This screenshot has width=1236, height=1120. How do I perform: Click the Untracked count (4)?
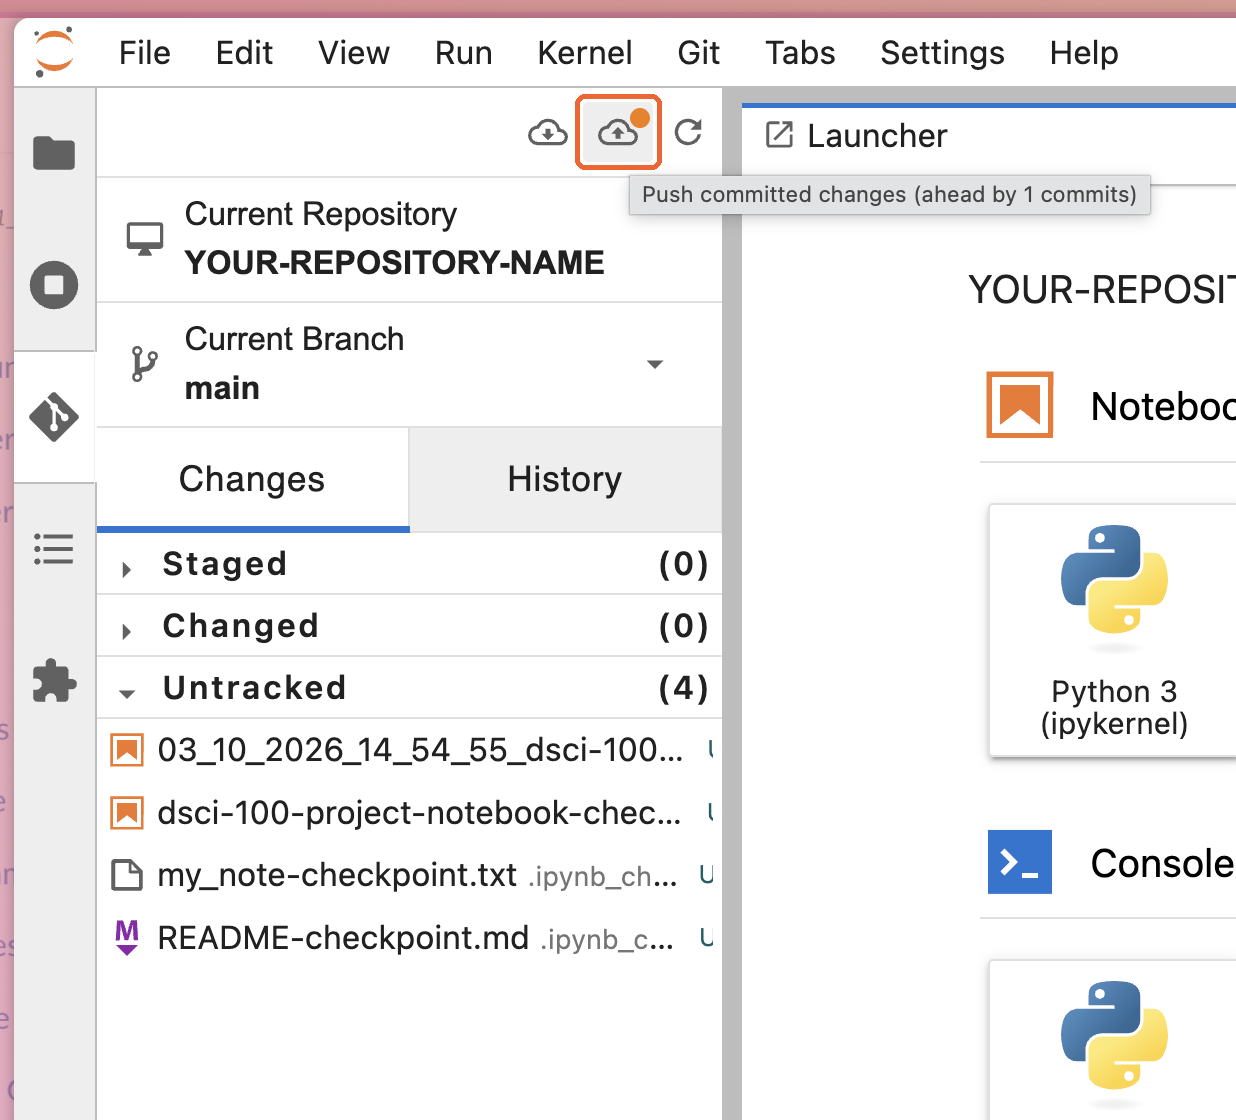click(x=683, y=688)
